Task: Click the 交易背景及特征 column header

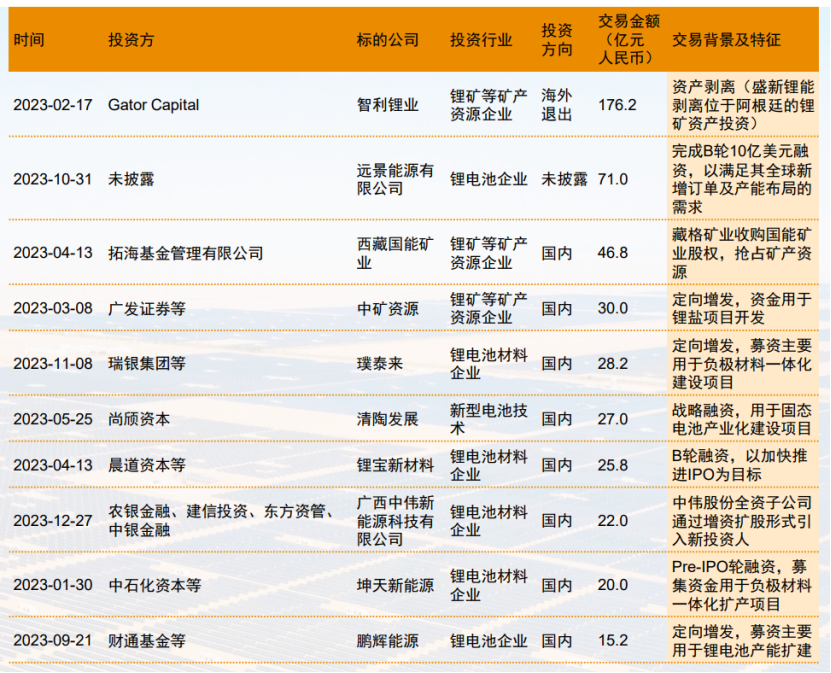Action: (726, 41)
